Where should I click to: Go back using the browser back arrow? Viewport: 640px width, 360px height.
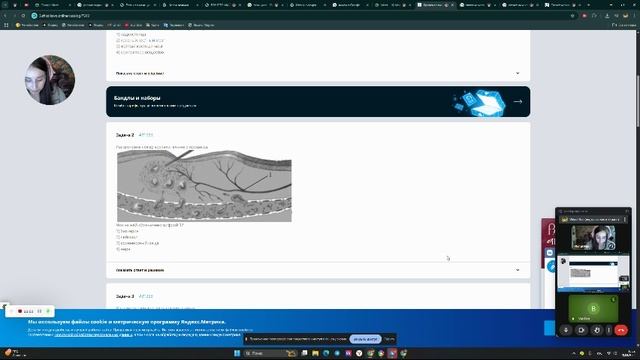[5, 16]
